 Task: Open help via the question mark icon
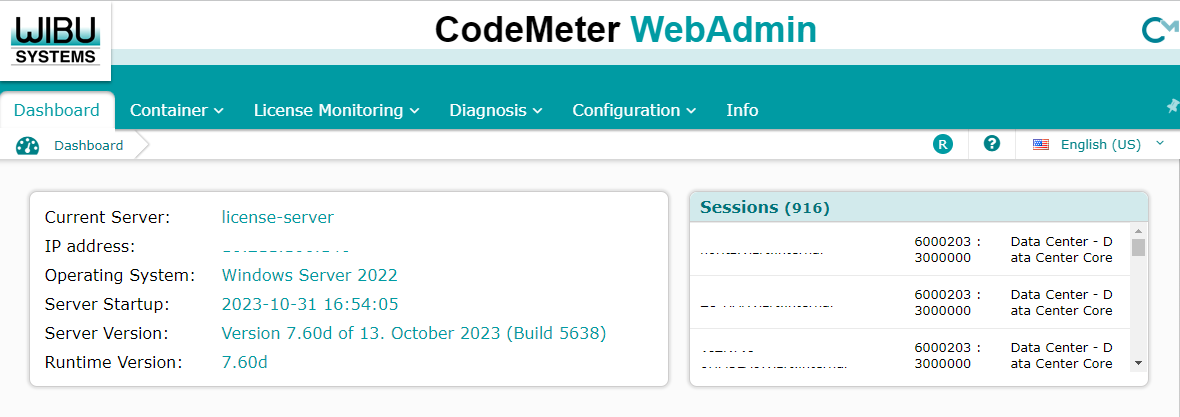point(992,144)
